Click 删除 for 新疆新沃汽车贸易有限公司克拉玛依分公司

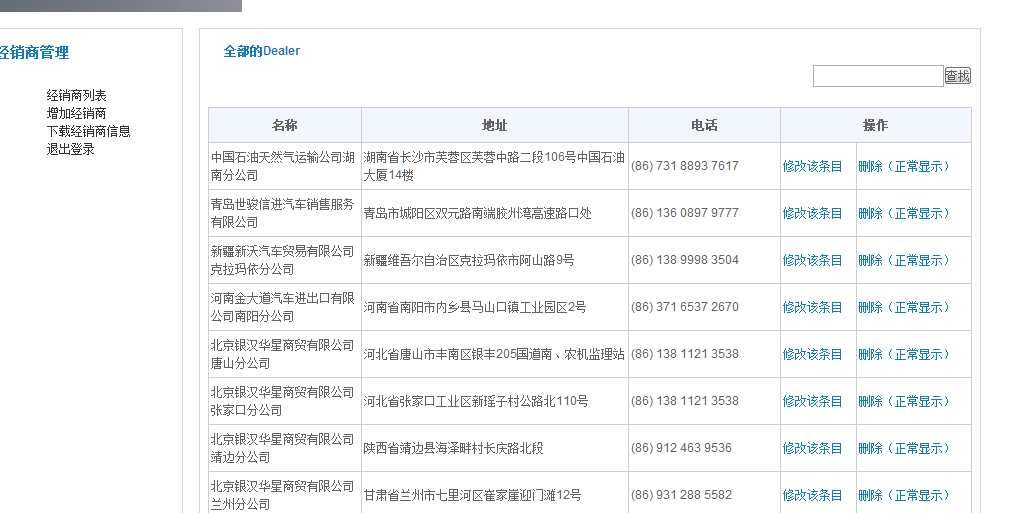[904, 260]
